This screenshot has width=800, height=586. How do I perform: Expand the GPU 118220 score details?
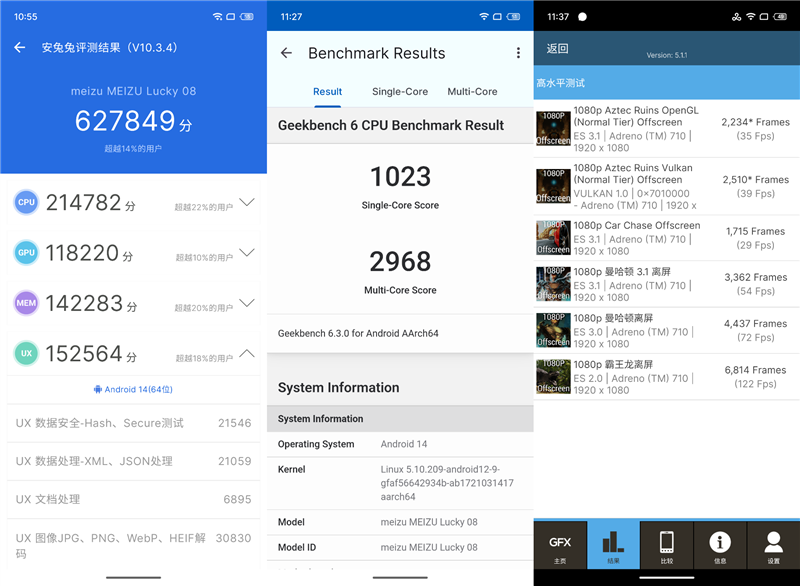pos(247,252)
